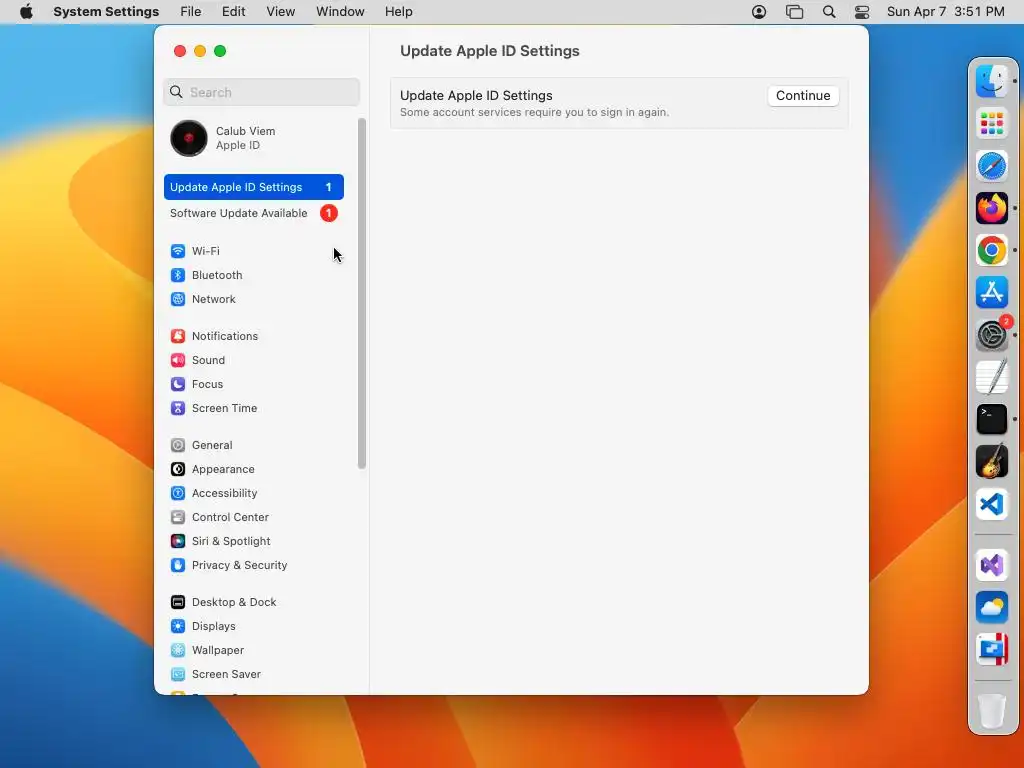Launch GarageBand from the Dock
Viewport: 1024px width, 768px height.
click(x=991, y=461)
